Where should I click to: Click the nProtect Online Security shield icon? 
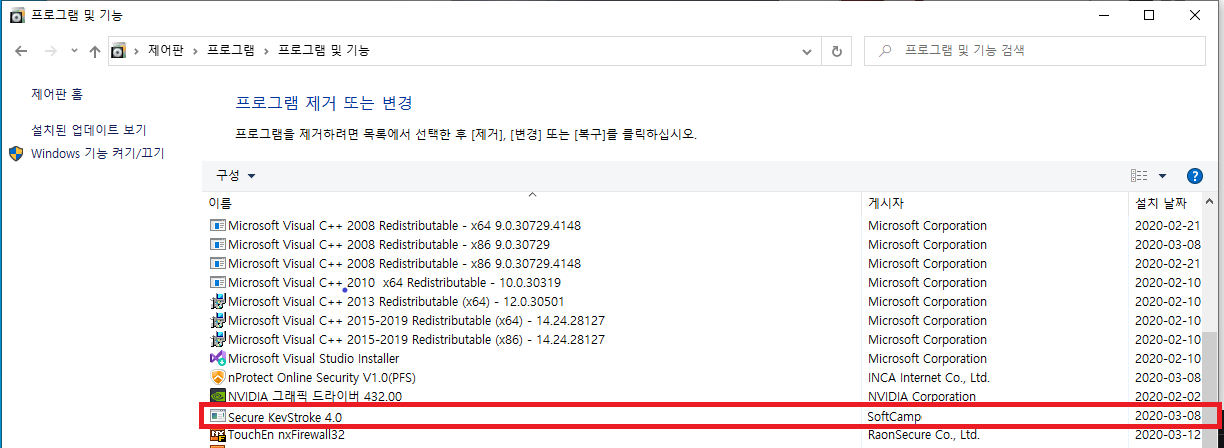[x=218, y=377]
